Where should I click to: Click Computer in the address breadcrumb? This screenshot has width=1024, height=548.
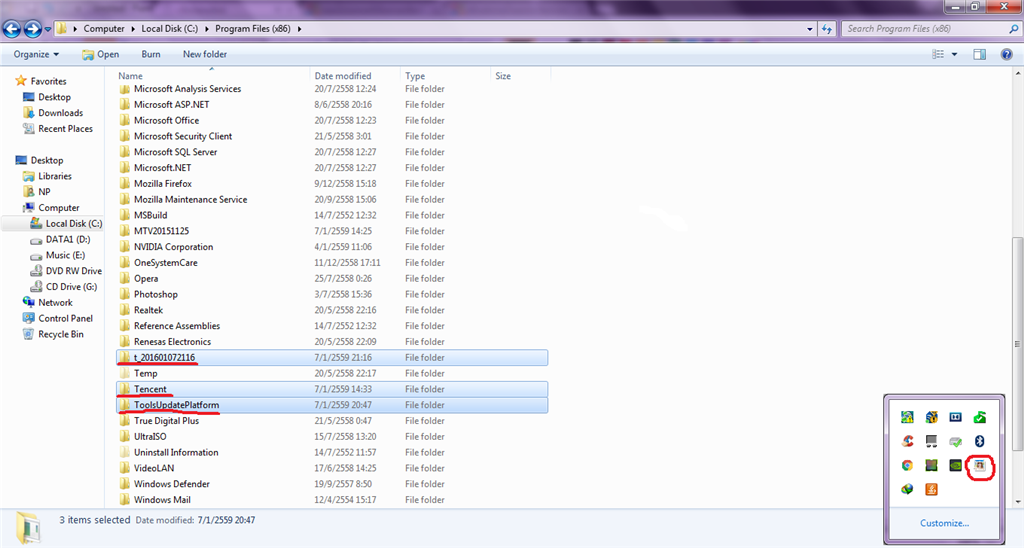tap(104, 29)
